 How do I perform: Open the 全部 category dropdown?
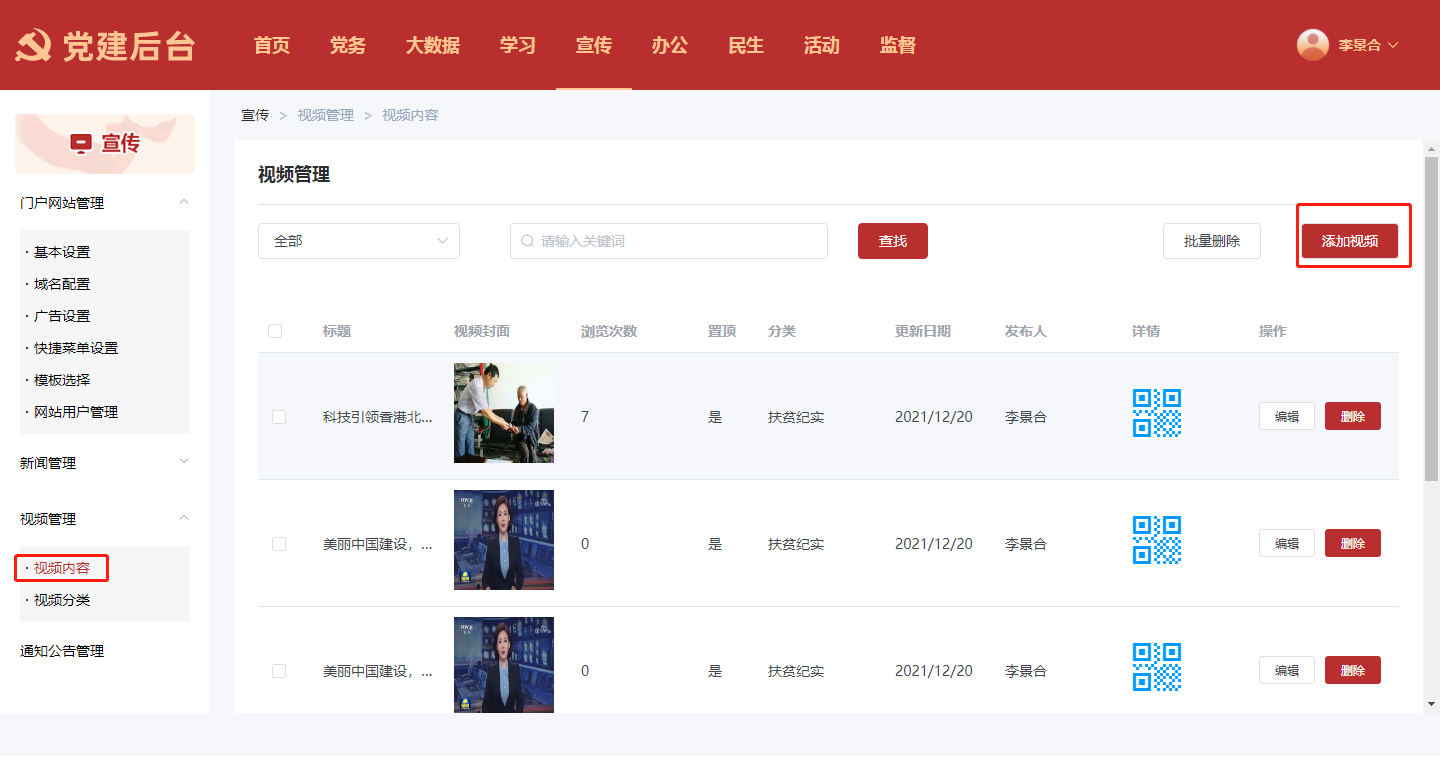point(358,241)
